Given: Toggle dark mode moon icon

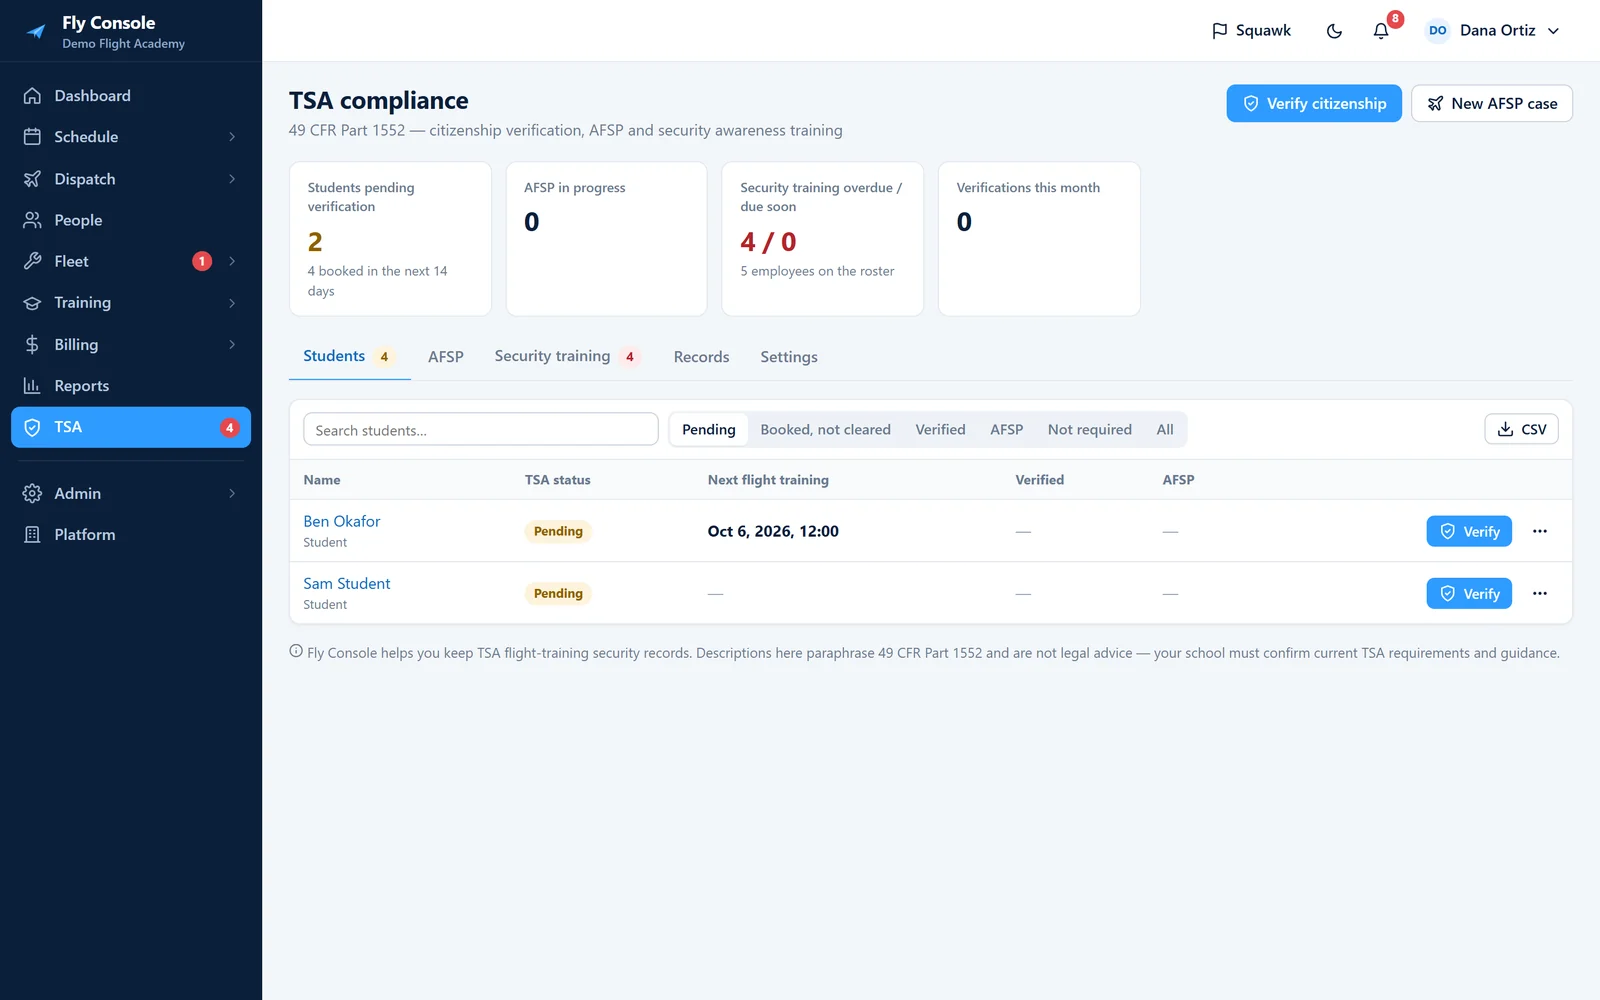Looking at the screenshot, I should tap(1334, 31).
